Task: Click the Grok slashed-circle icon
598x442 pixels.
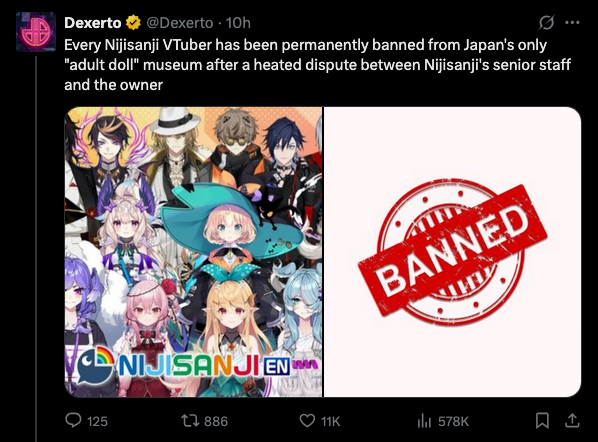Action: [x=546, y=23]
